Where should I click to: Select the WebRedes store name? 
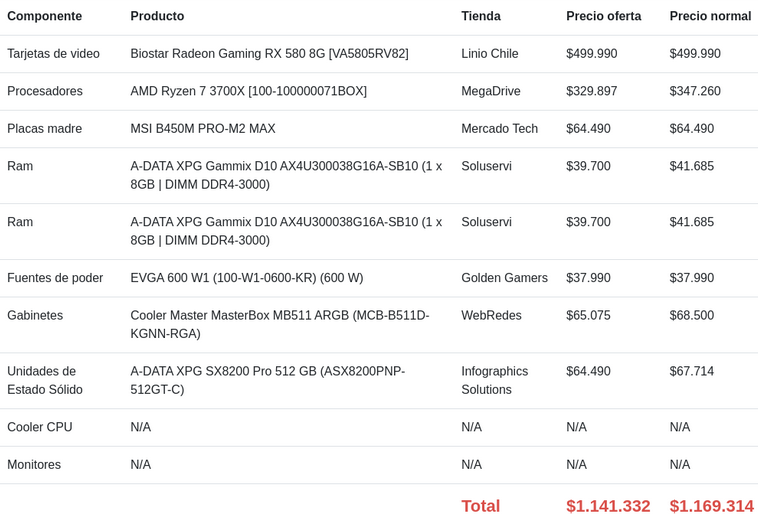point(491,316)
